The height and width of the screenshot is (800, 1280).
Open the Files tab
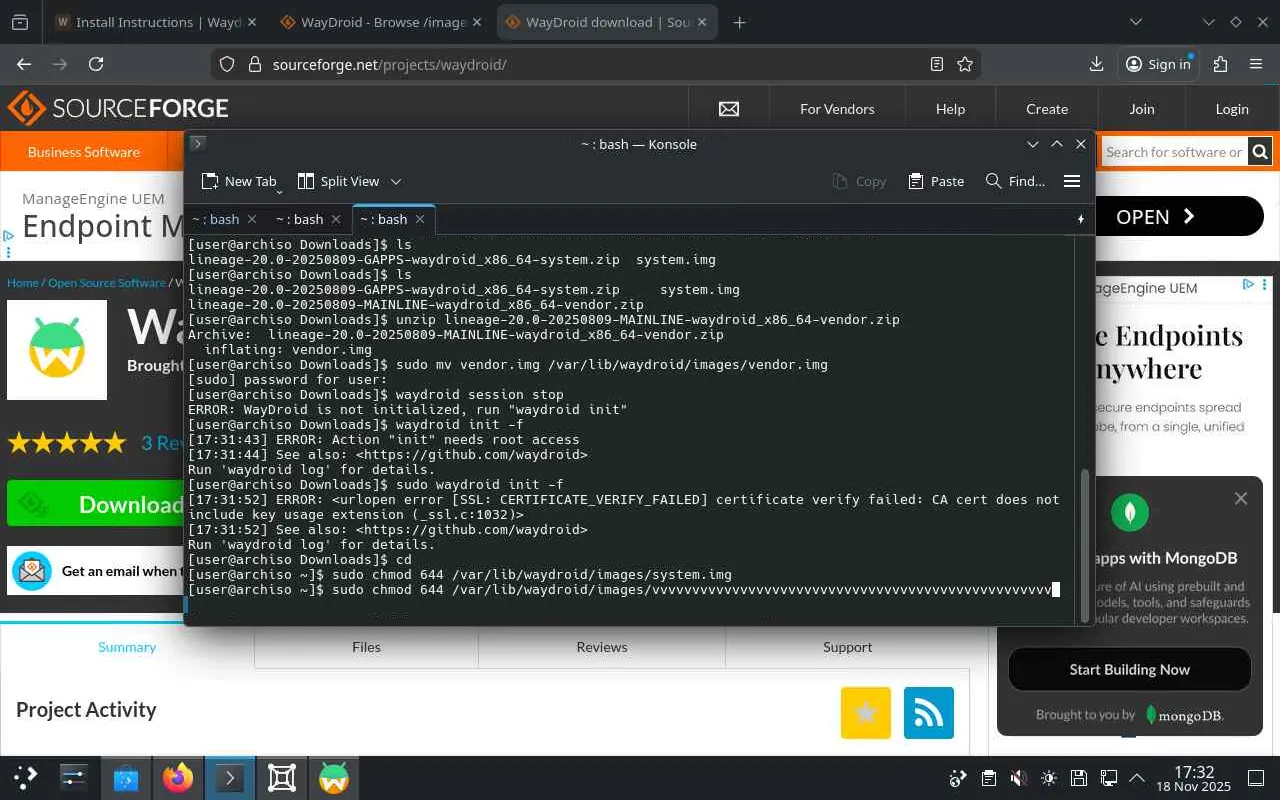pyautogui.click(x=366, y=647)
